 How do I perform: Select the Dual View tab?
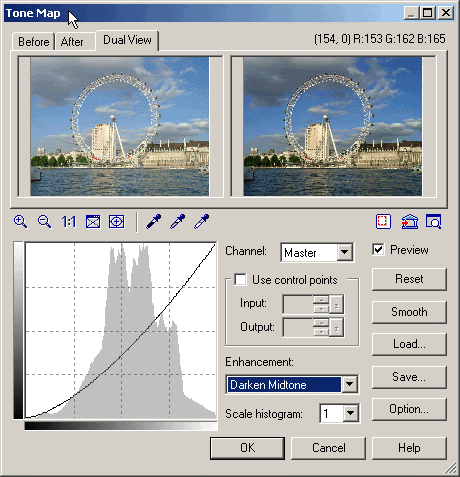pyautogui.click(x=127, y=40)
